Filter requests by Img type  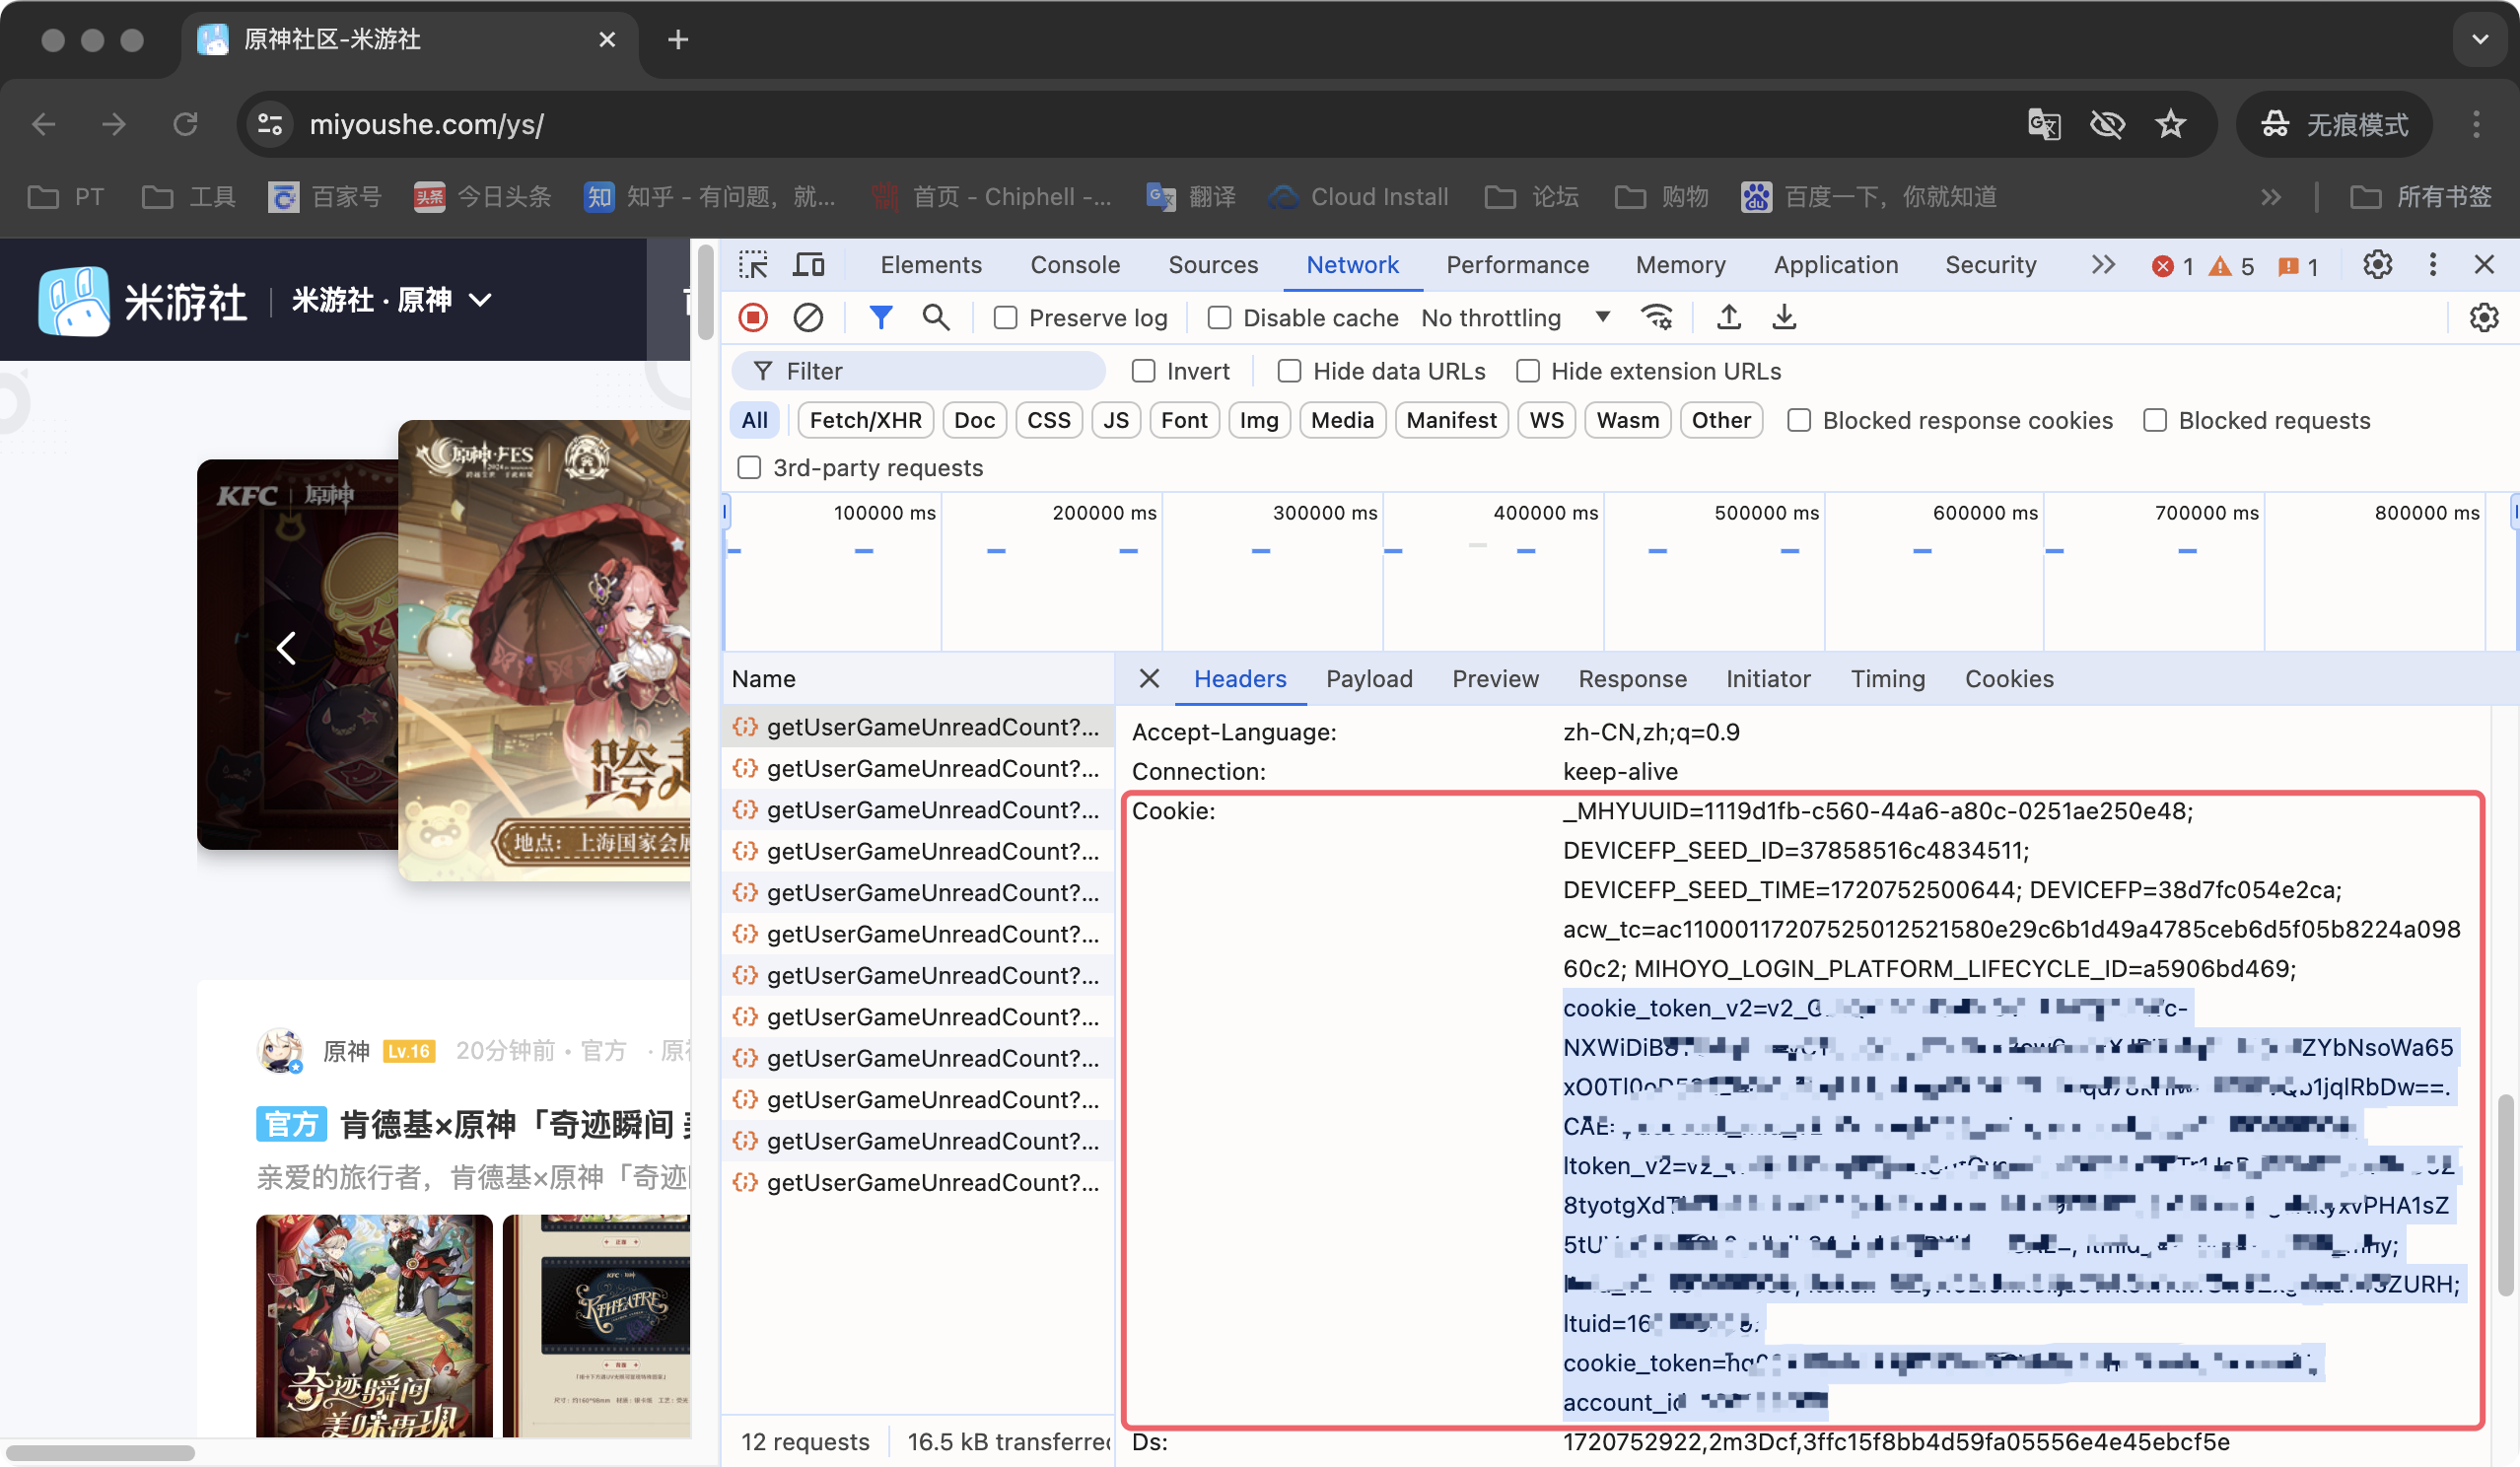(1259, 420)
